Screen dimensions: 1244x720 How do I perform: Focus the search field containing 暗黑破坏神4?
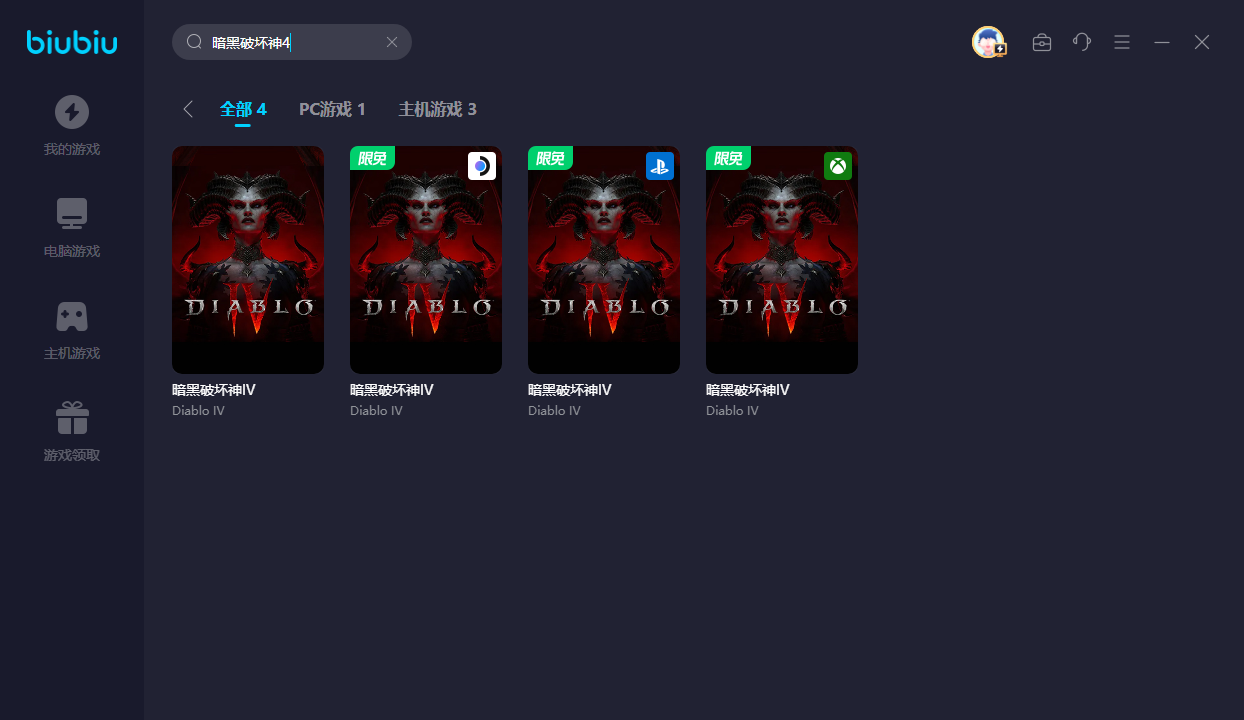coord(290,42)
